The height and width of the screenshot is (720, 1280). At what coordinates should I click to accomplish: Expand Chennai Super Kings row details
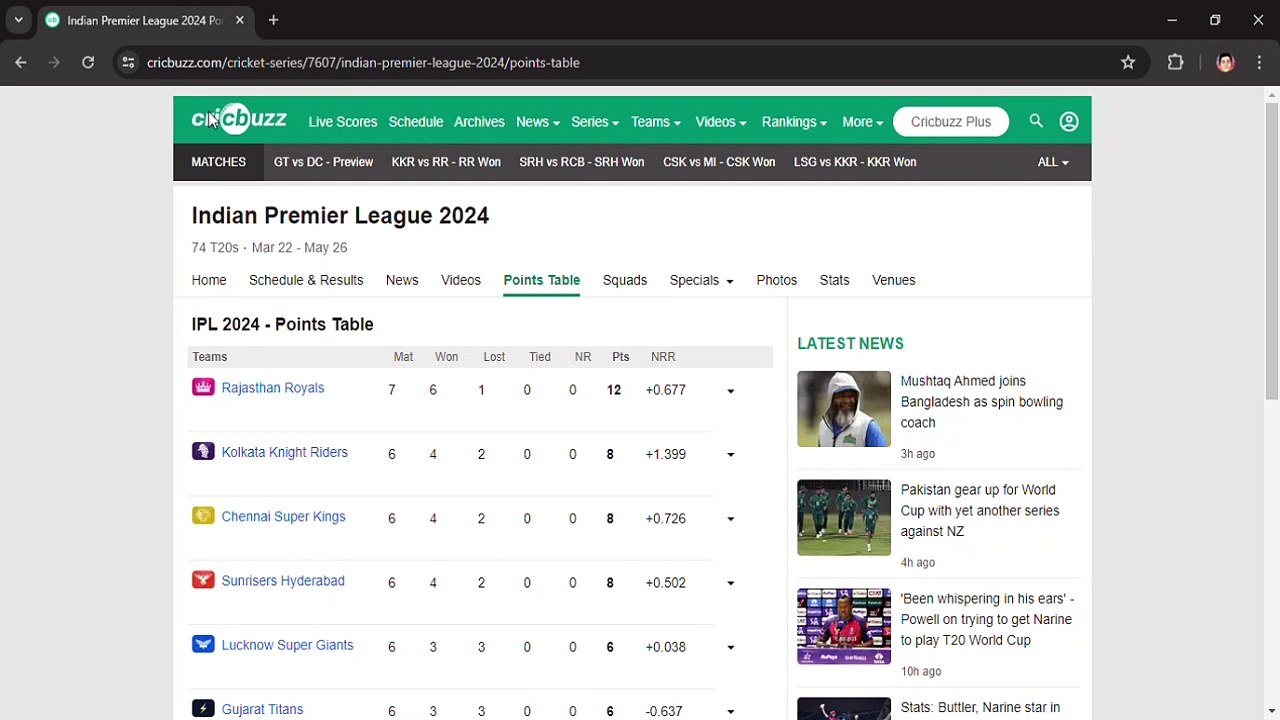(730, 519)
